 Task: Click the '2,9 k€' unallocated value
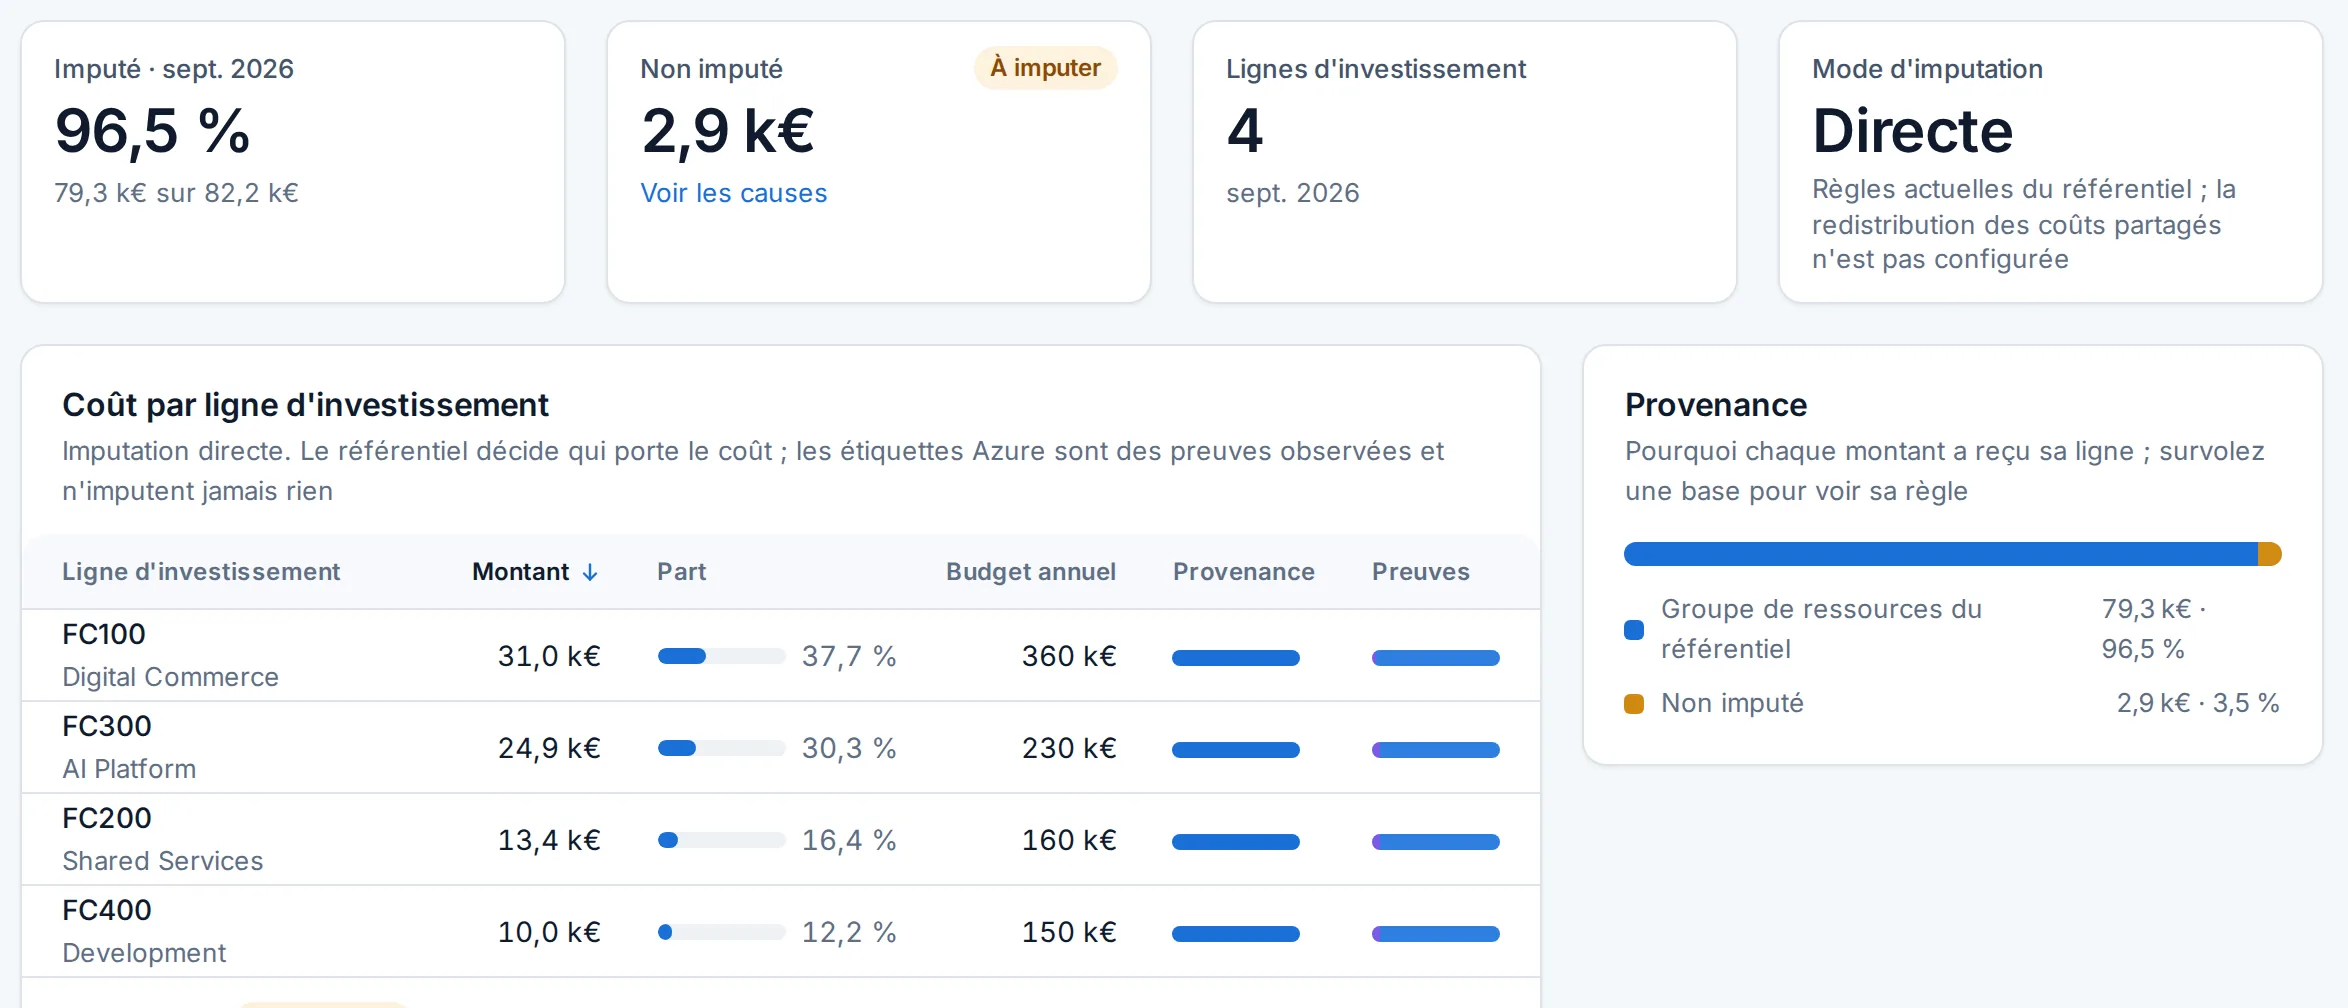coord(728,131)
